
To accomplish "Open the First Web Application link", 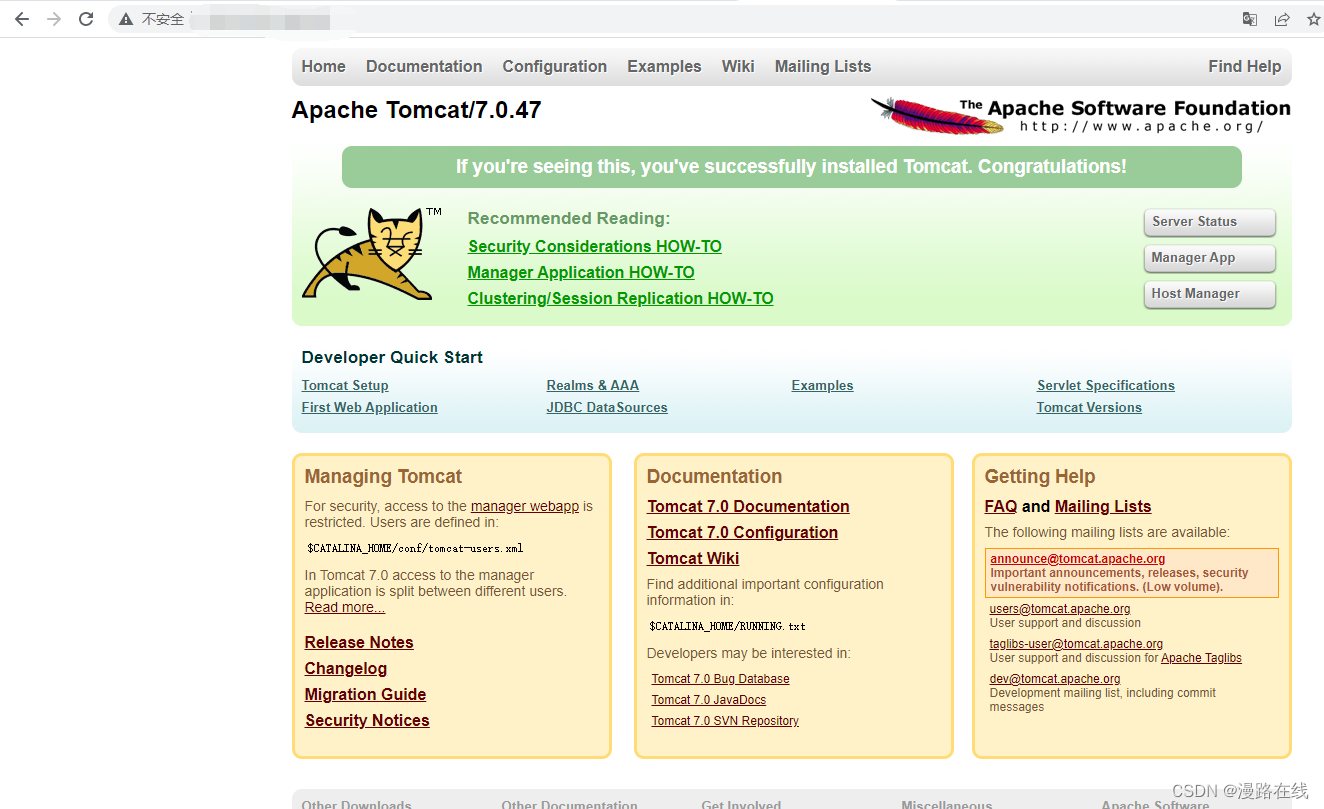I will pyautogui.click(x=370, y=407).
